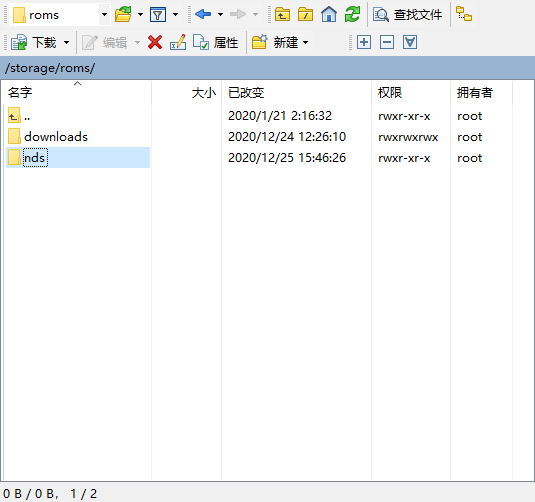The width and height of the screenshot is (535, 502).
Task: Select the downloads folder
Action: tap(56, 137)
